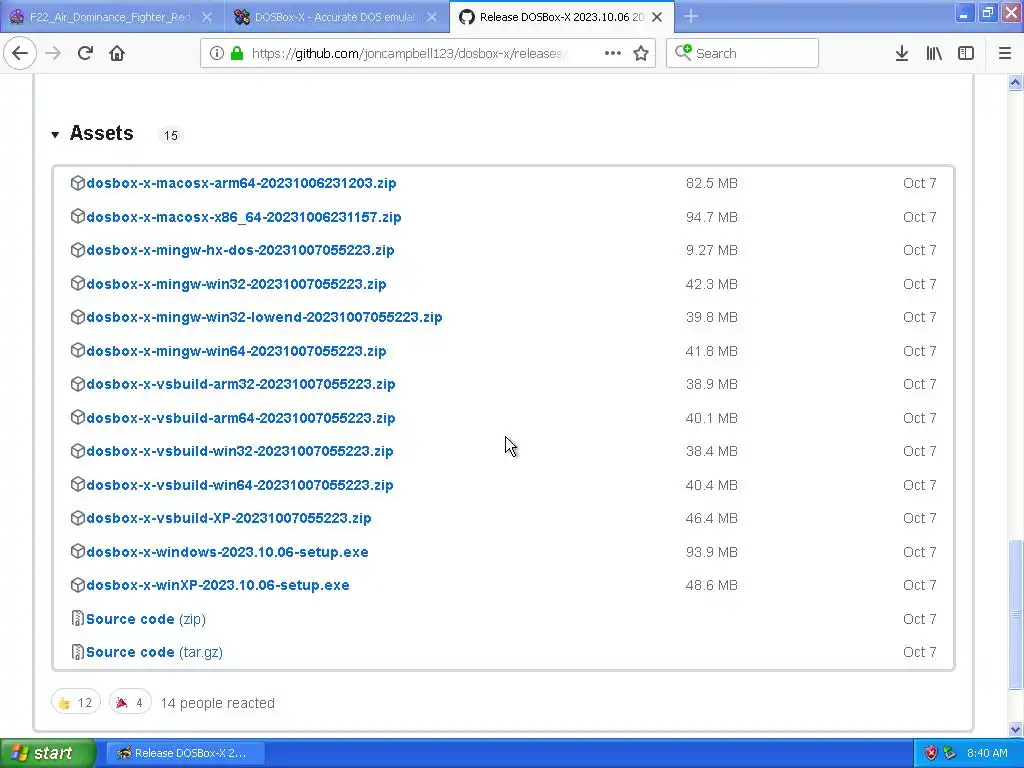The height and width of the screenshot is (768, 1024).
Task: Go back using the browser back arrow
Action: [x=20, y=53]
